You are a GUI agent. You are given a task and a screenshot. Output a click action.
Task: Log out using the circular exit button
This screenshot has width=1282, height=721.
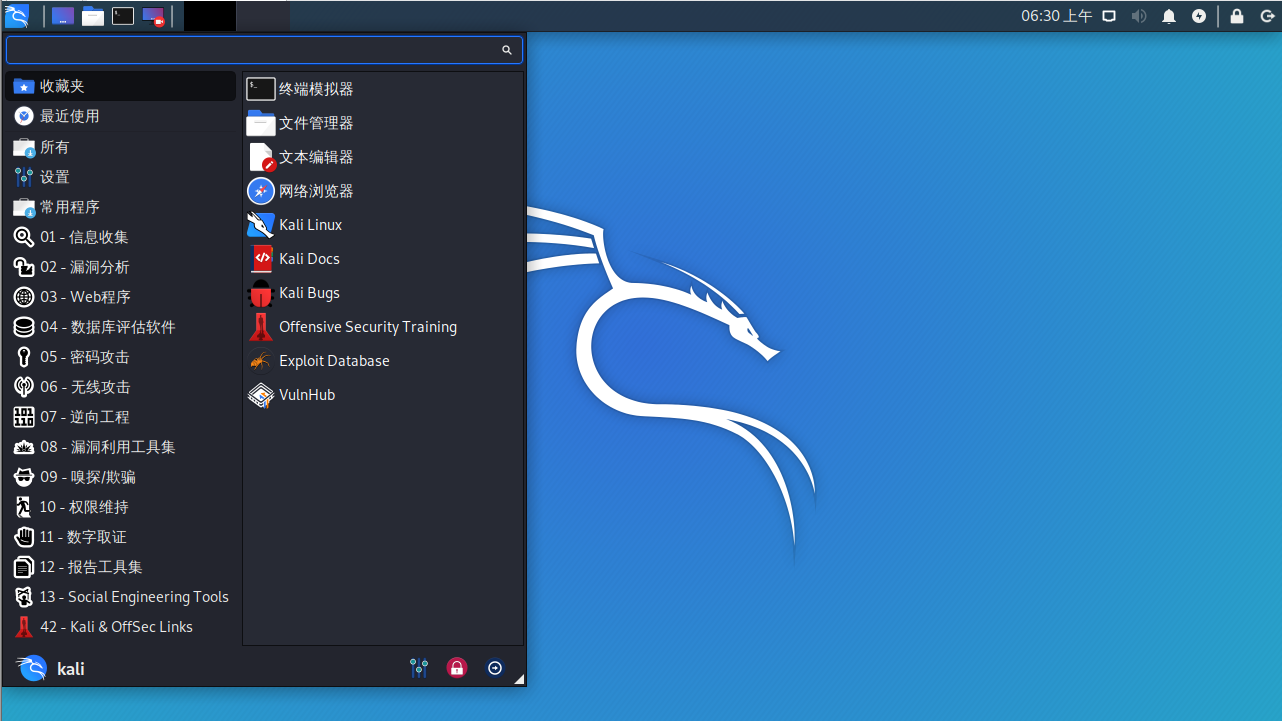[x=495, y=667]
